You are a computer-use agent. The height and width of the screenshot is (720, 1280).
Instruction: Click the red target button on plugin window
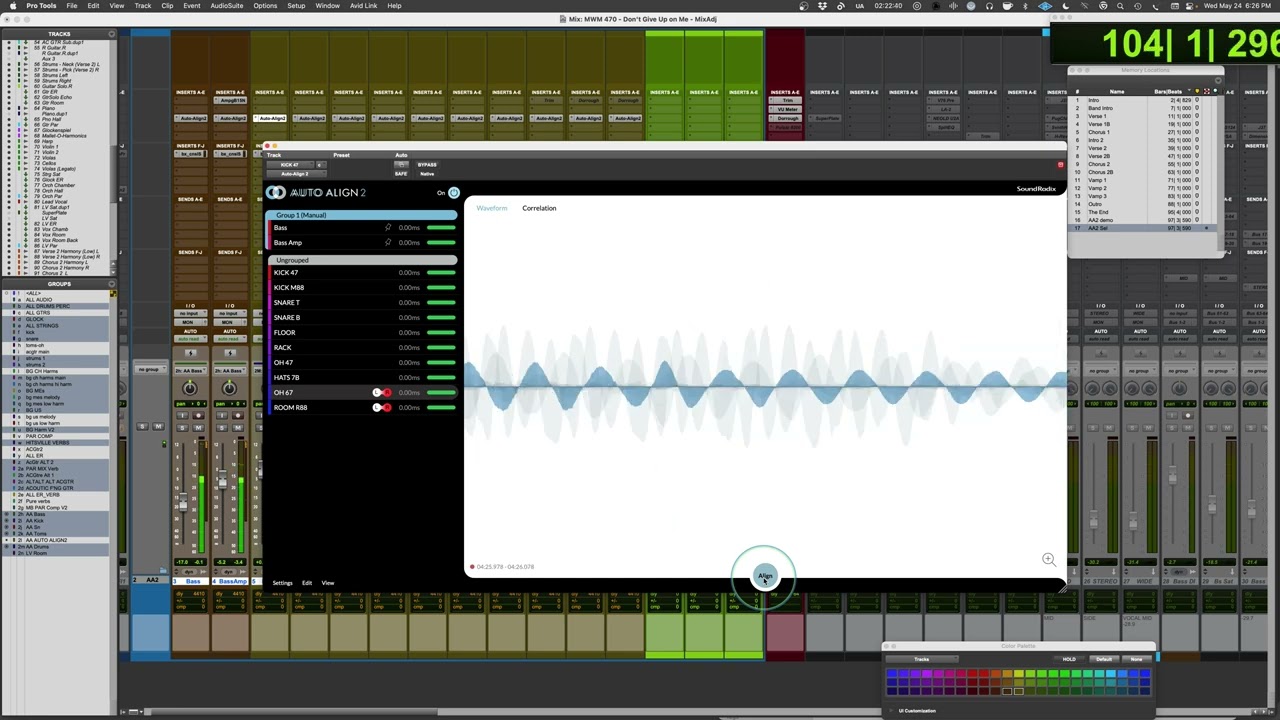point(1060,165)
